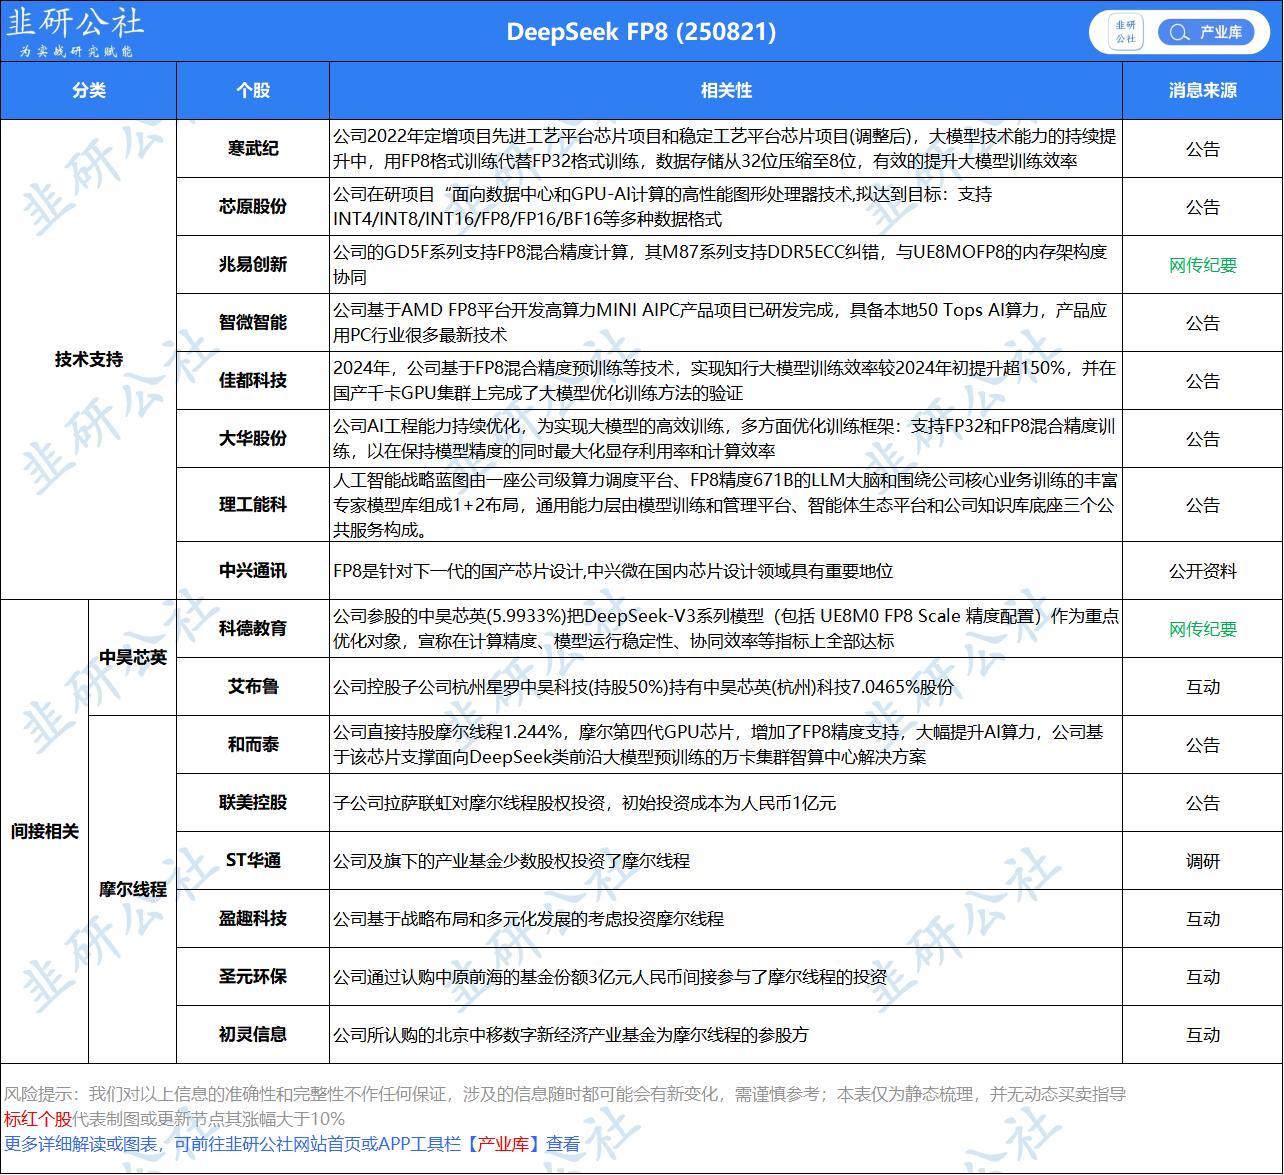Click the 消息来源 column header

point(1202,91)
